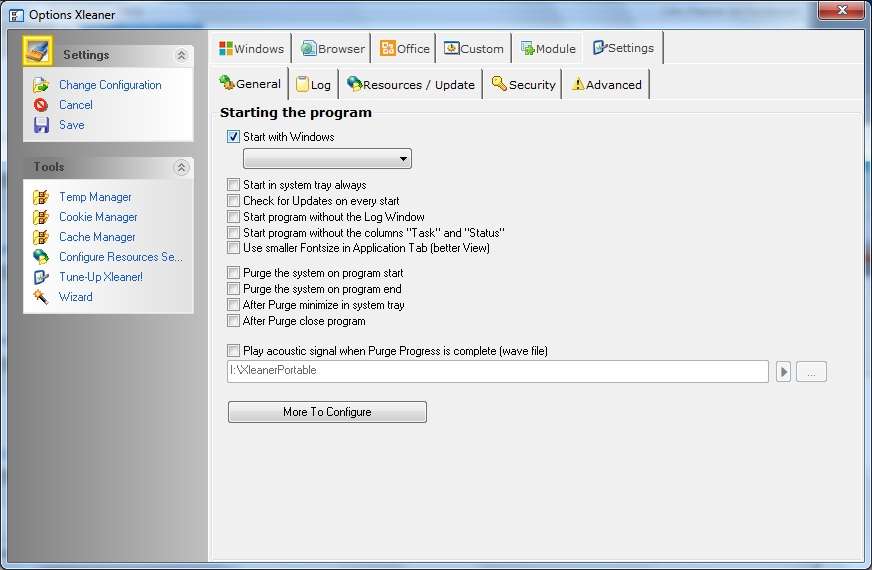The width and height of the screenshot is (872, 570).
Task: Click the Tune-Up Xleaner icon
Action: [x=41, y=277]
